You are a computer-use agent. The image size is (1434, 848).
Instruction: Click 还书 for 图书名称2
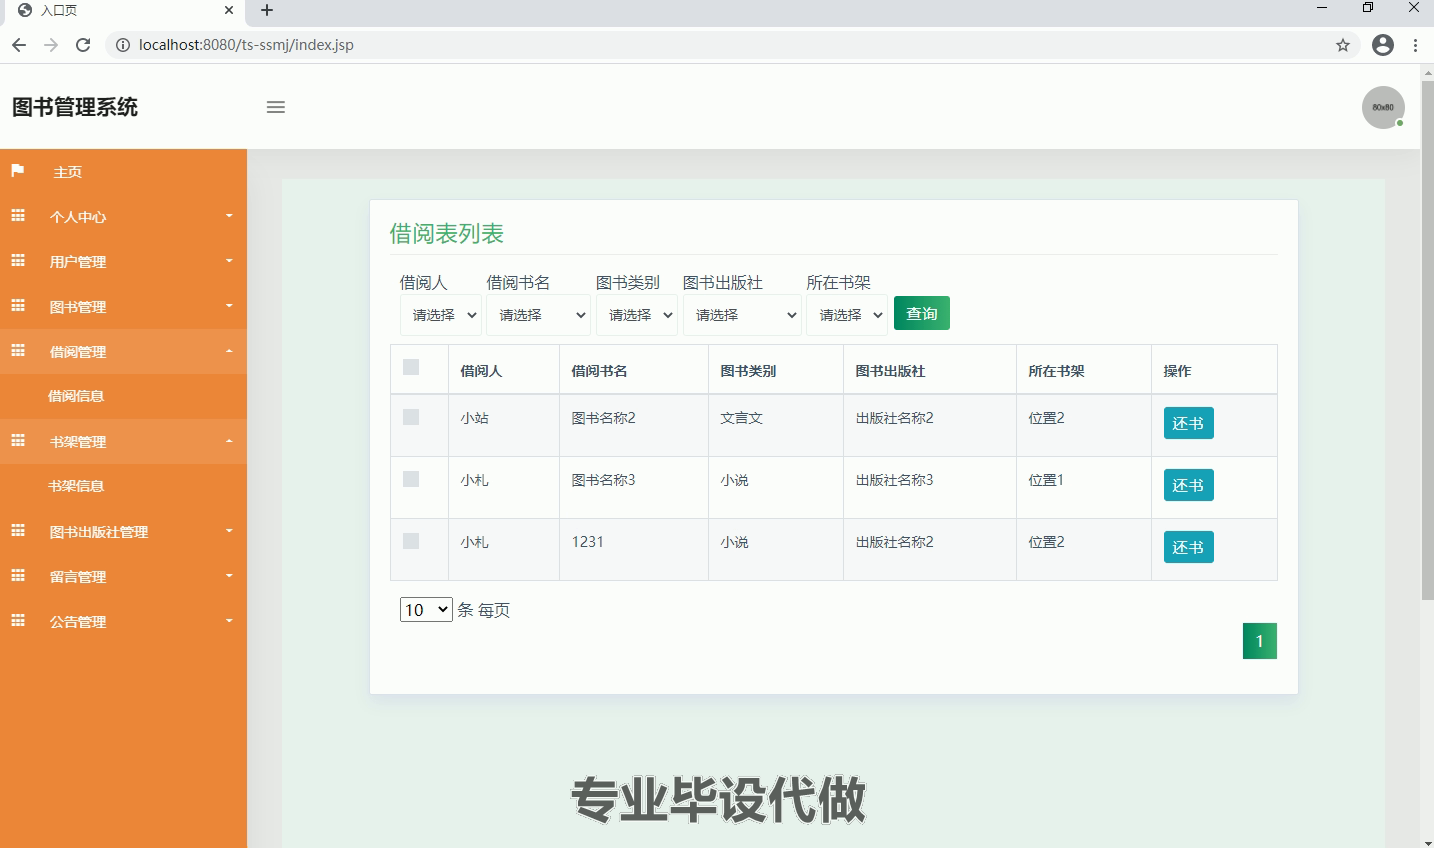(1188, 423)
